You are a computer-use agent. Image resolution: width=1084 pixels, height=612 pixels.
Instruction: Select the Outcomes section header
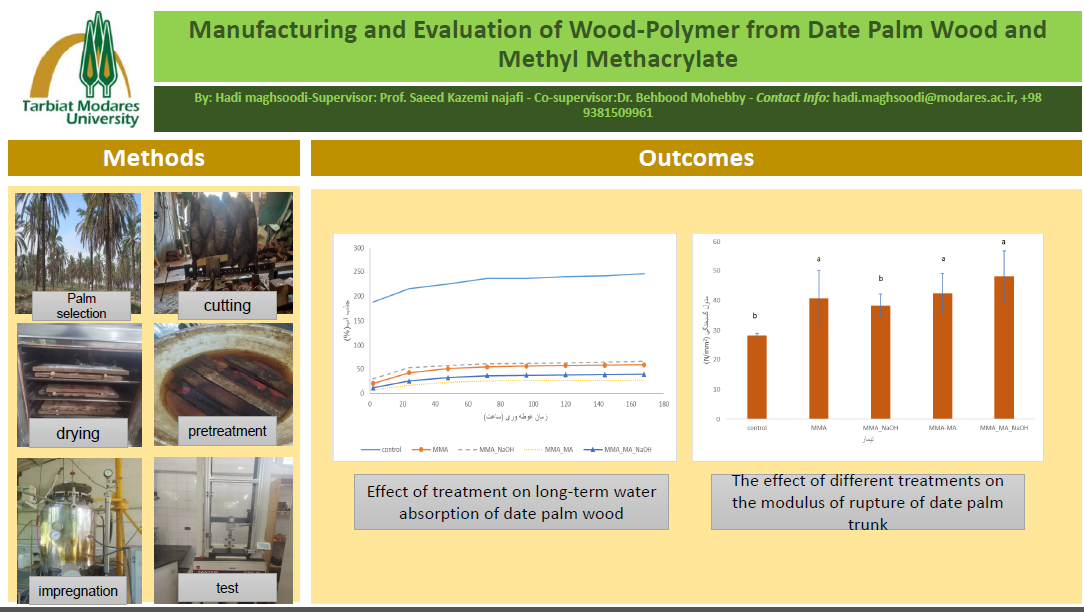696,158
